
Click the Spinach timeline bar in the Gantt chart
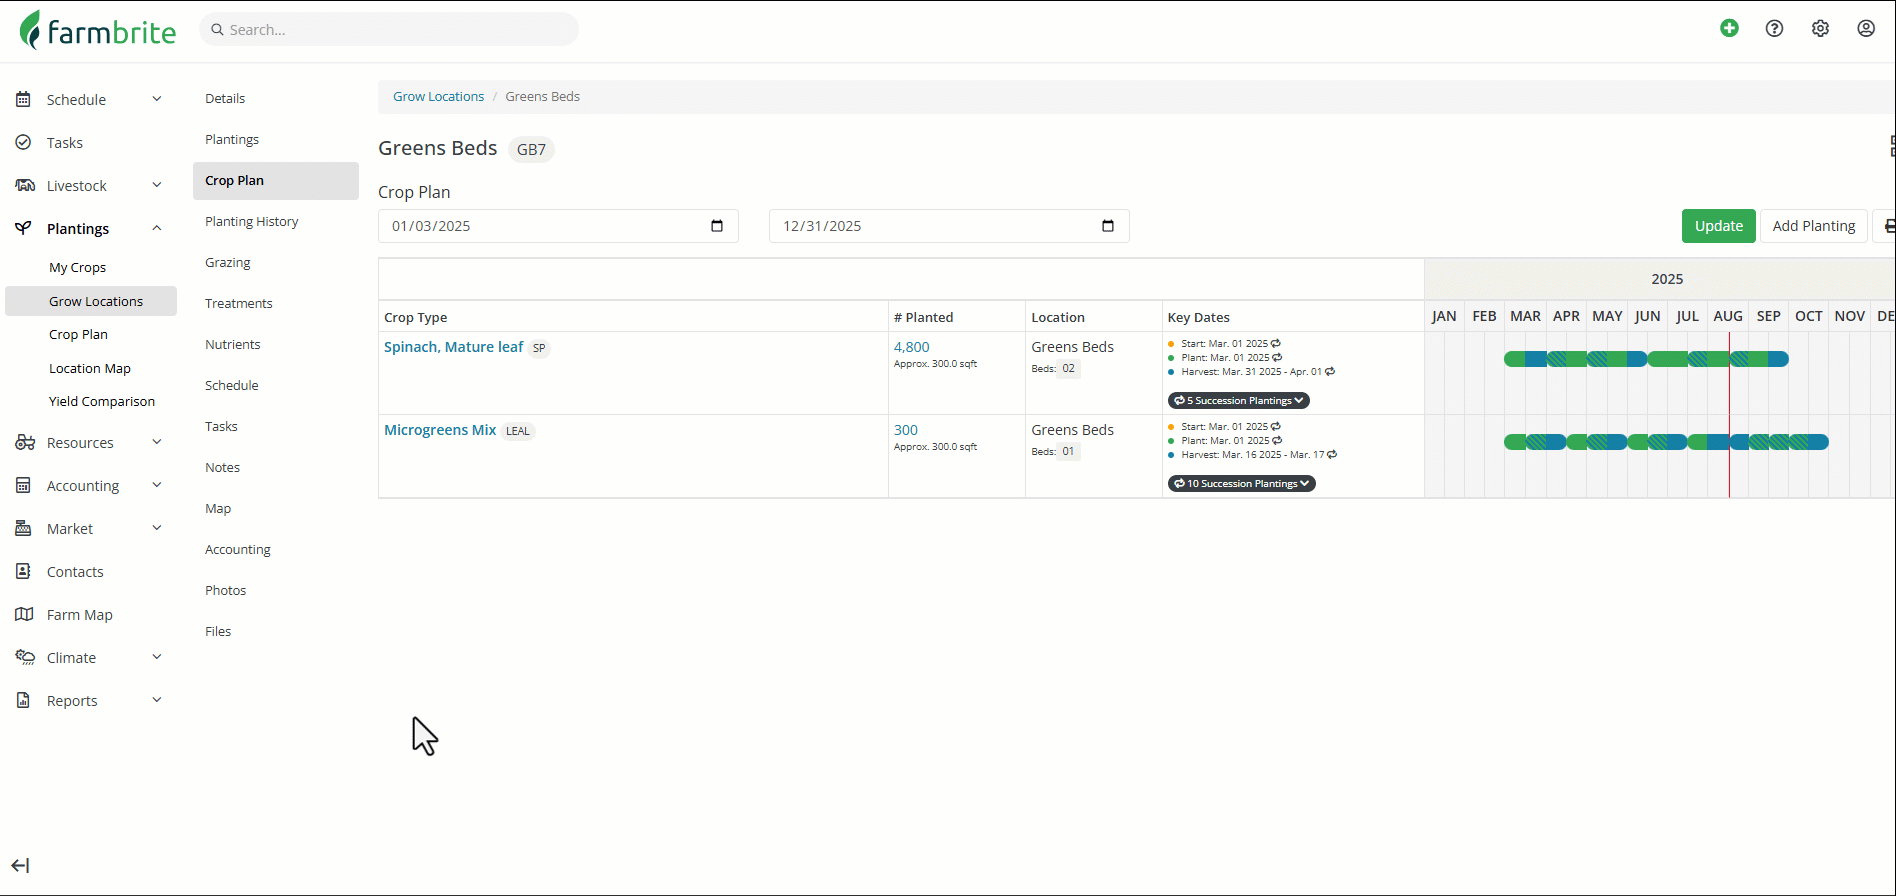[1646, 359]
